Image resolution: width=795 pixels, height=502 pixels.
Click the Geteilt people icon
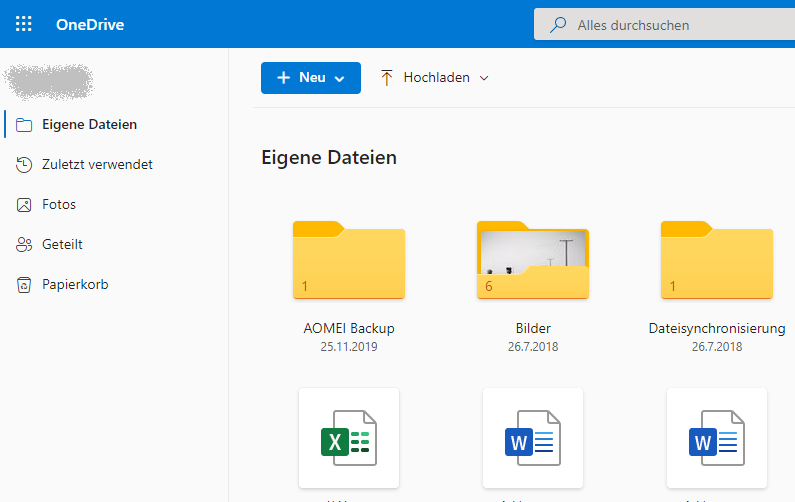tap(24, 244)
